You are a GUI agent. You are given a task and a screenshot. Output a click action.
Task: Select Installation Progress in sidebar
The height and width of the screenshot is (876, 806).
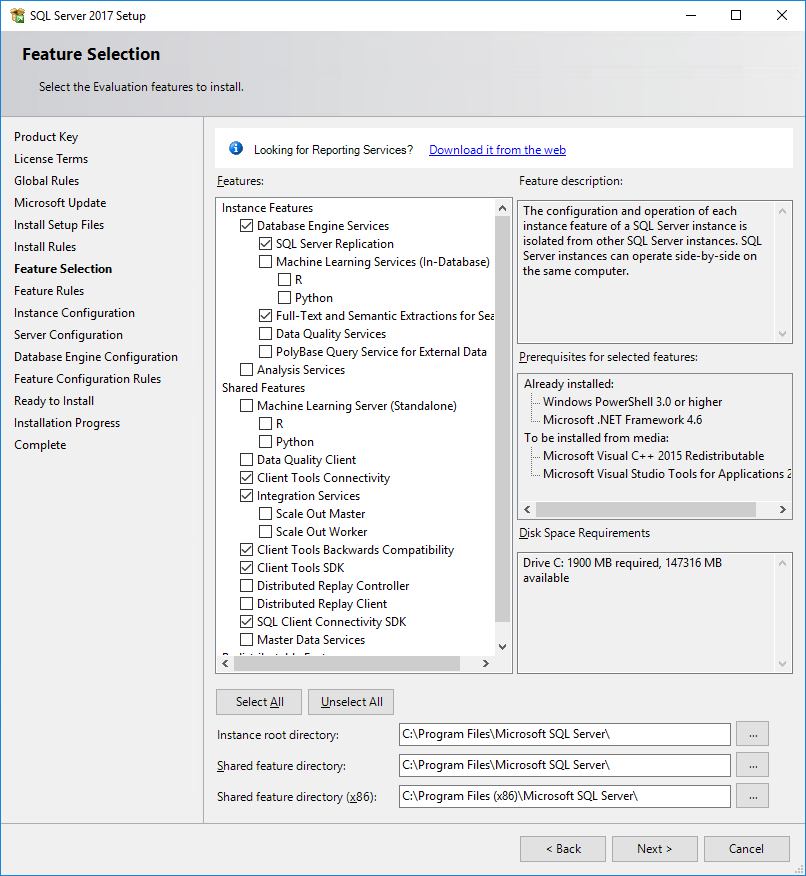(66, 423)
